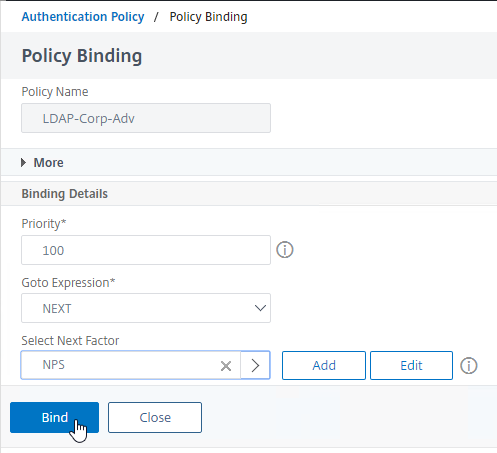Add a new next factor

(x=324, y=365)
